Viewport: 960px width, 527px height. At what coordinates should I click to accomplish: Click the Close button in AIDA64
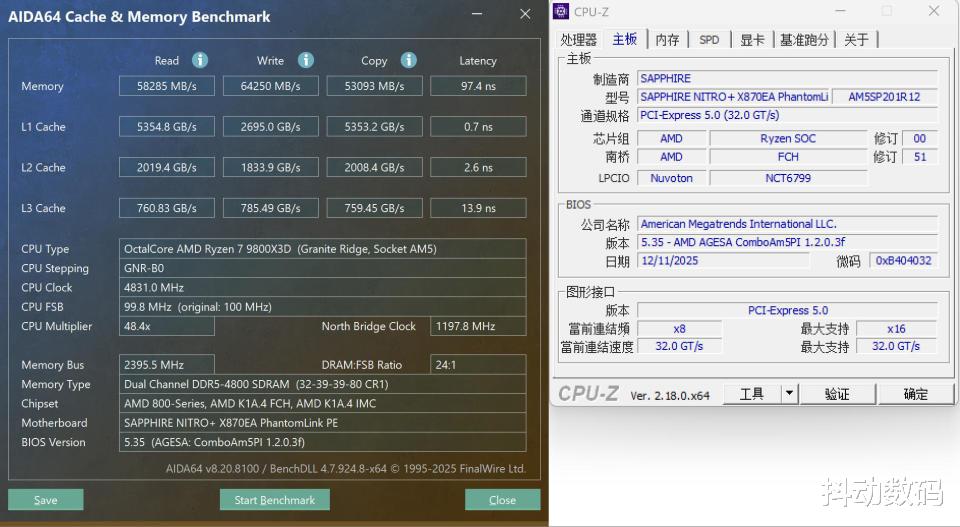502,499
